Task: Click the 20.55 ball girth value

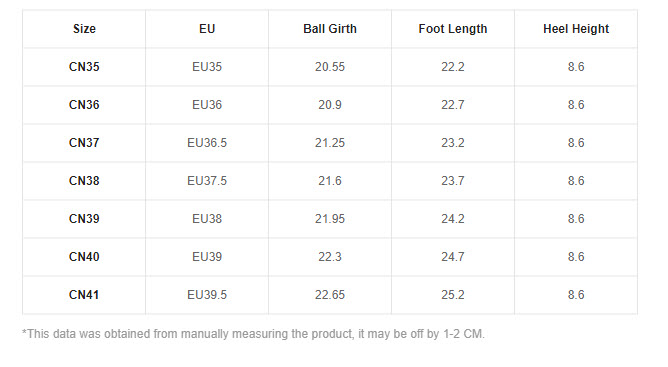Action: tap(330, 66)
